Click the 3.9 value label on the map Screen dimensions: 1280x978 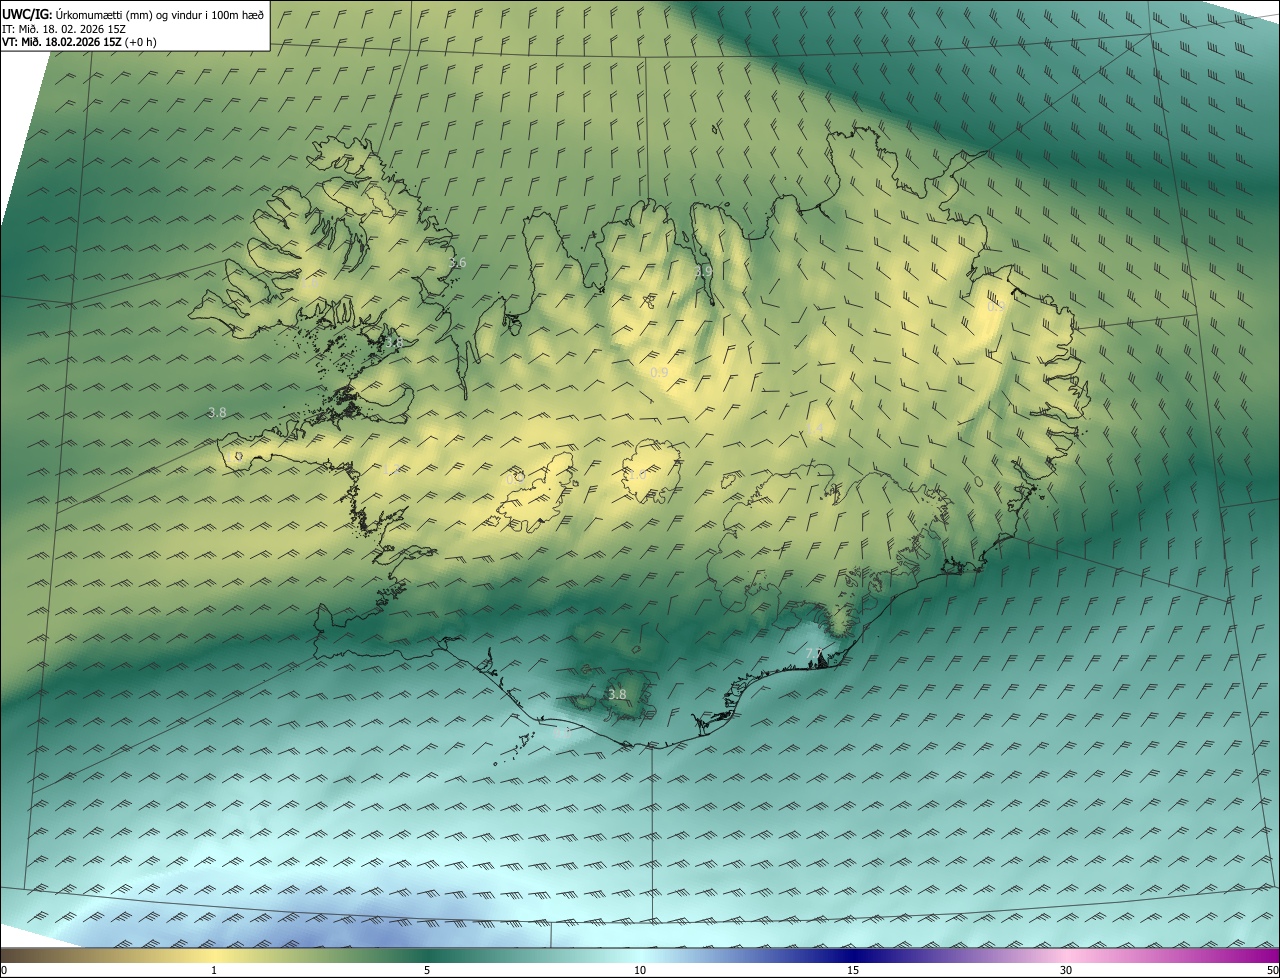(703, 271)
